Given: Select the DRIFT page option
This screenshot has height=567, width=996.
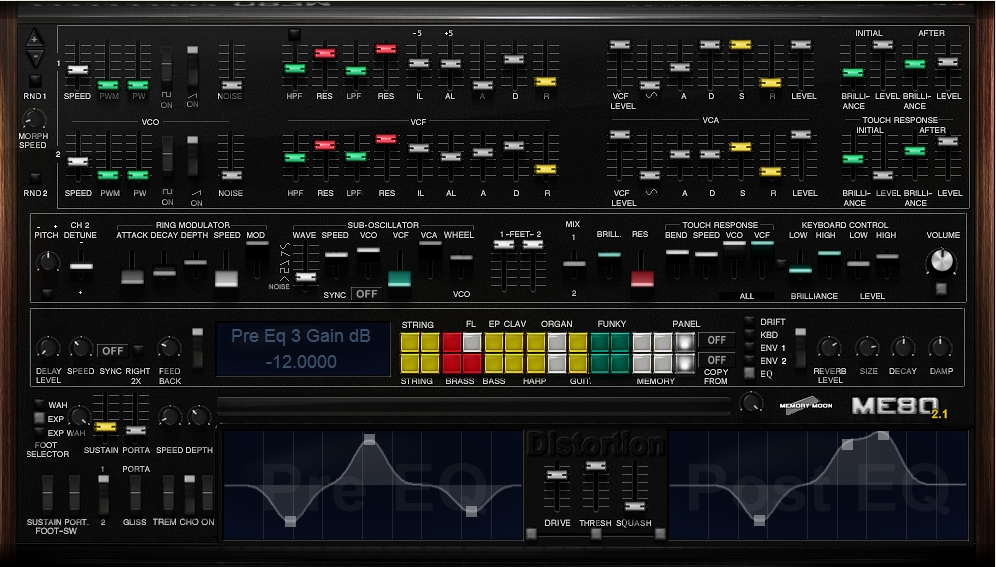Looking at the screenshot, I should (750, 322).
